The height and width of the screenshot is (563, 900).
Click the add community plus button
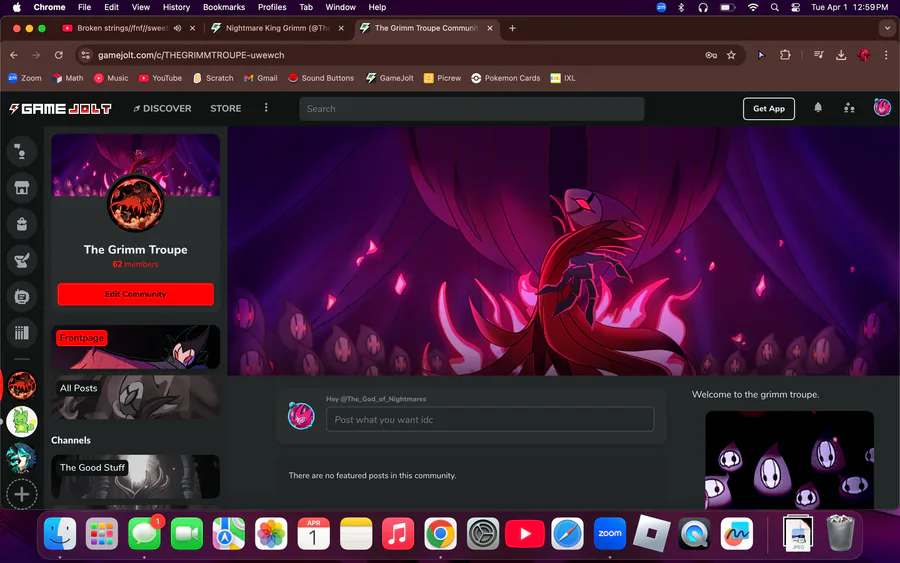point(22,494)
